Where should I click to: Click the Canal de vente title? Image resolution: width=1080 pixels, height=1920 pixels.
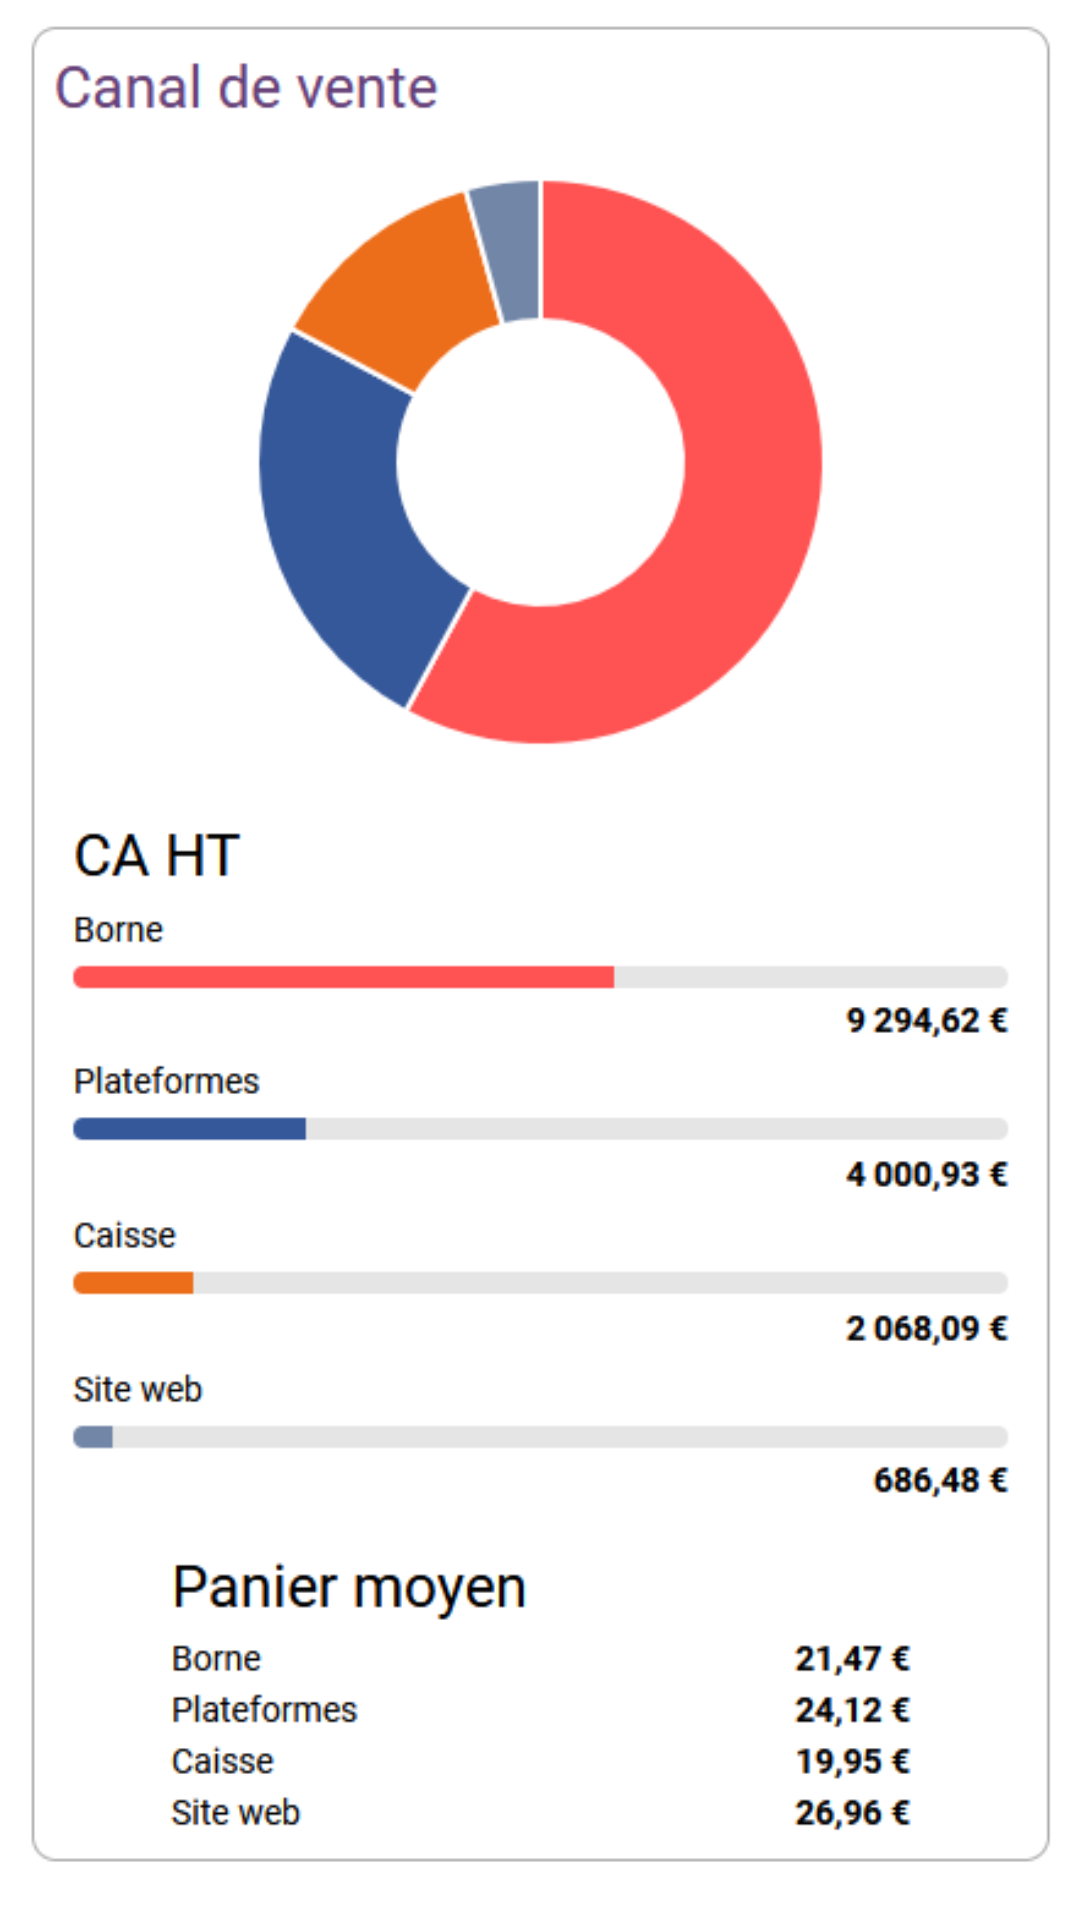(x=246, y=88)
